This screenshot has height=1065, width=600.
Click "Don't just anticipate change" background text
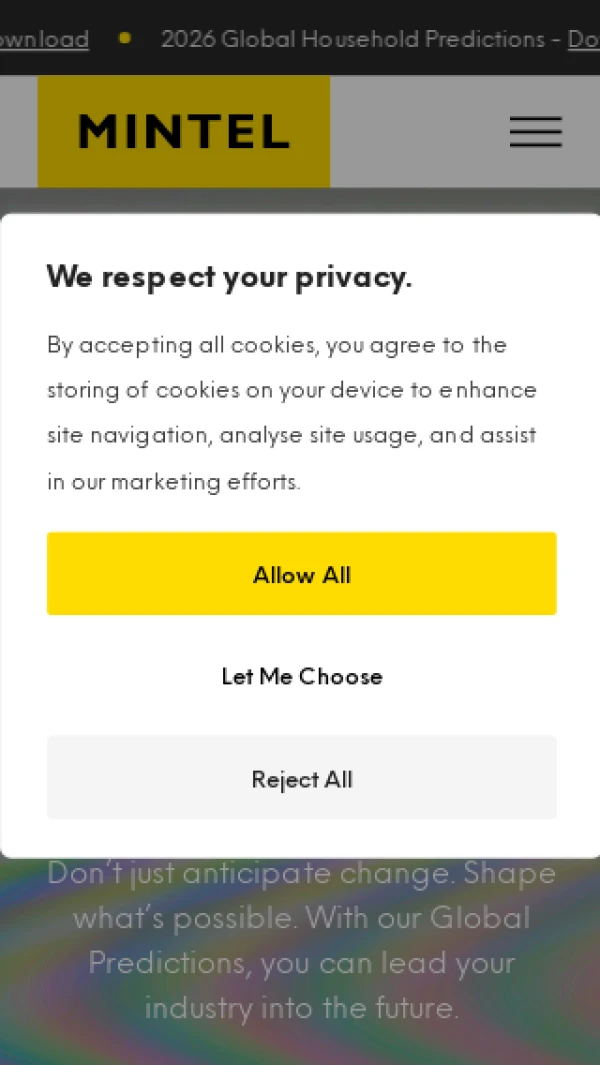coord(301,873)
